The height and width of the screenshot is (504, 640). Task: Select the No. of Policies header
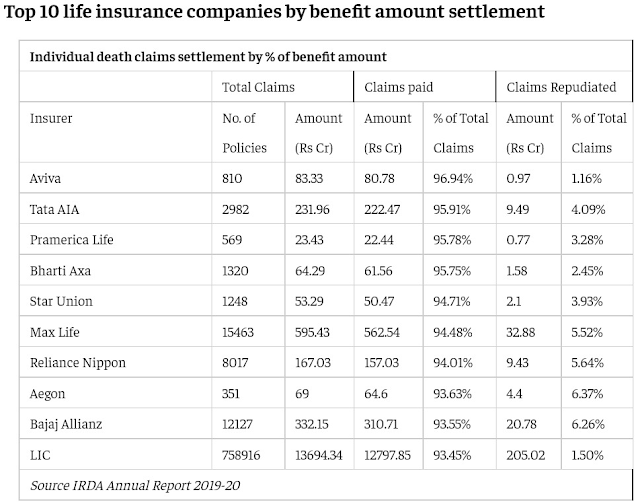tap(245, 132)
